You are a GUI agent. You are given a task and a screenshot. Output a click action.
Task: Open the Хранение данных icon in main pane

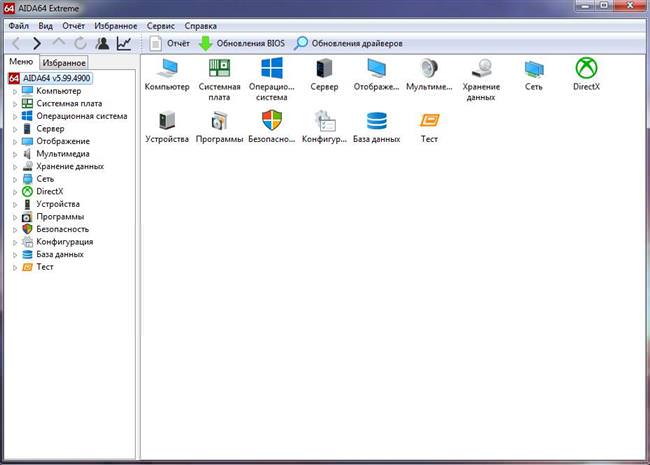tap(481, 69)
